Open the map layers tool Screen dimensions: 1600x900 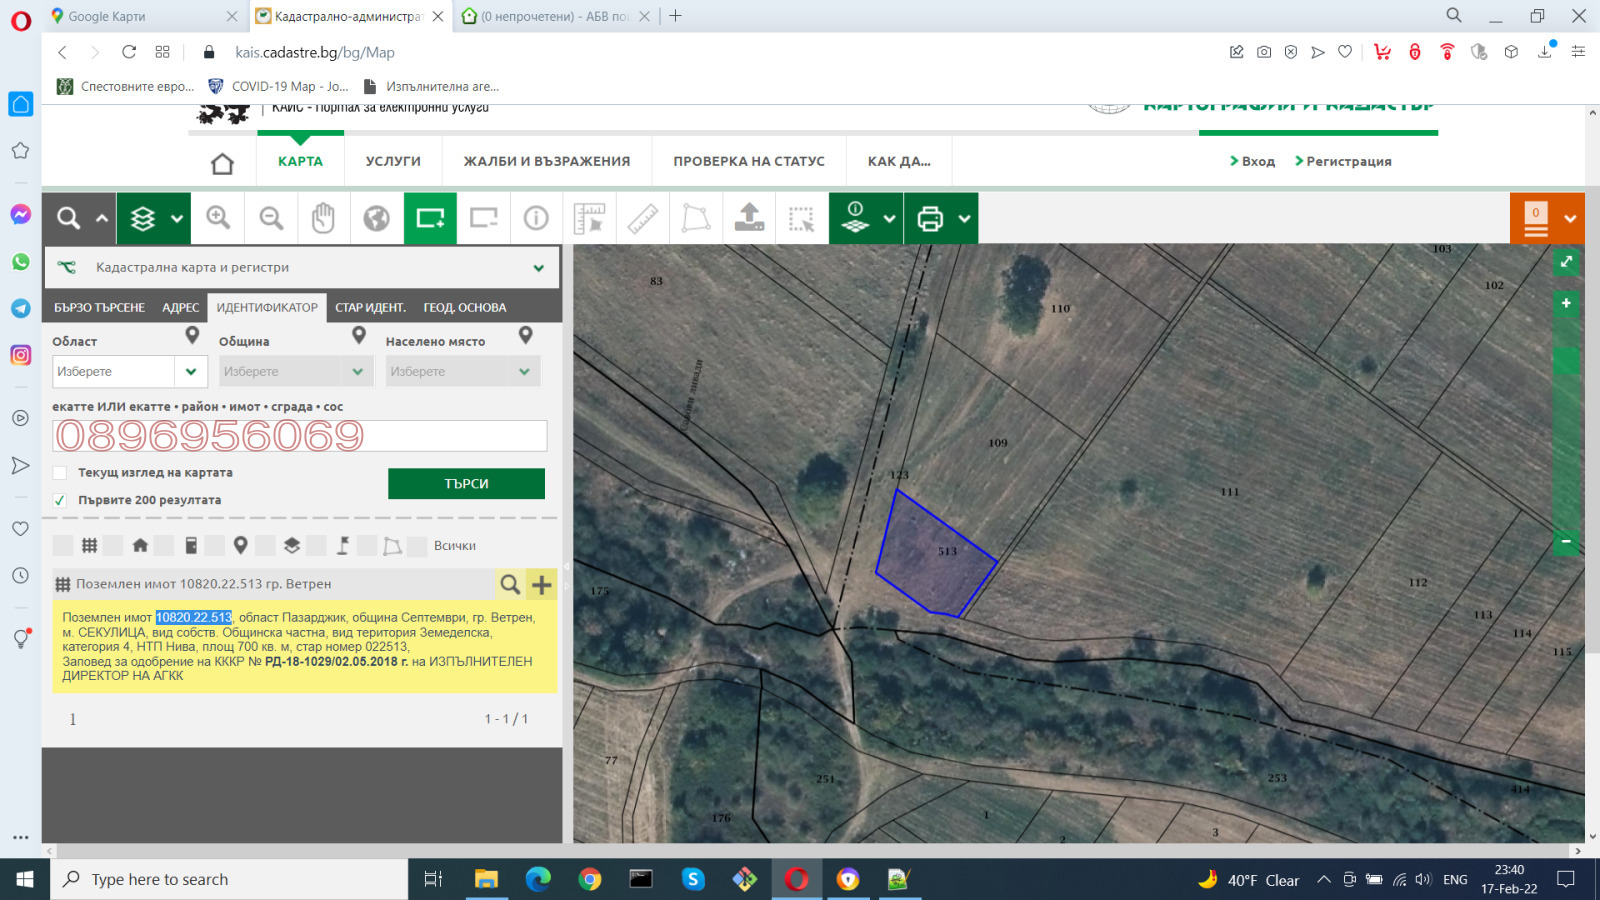pos(143,218)
